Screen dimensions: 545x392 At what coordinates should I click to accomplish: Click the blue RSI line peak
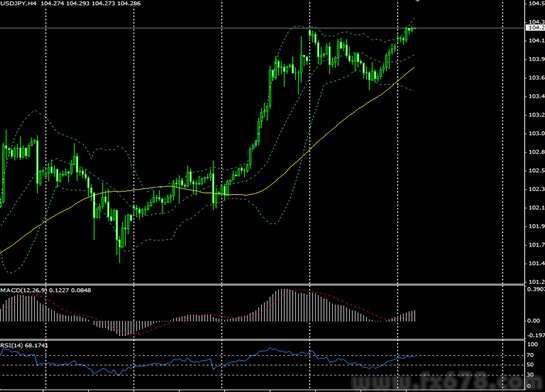pos(271,348)
